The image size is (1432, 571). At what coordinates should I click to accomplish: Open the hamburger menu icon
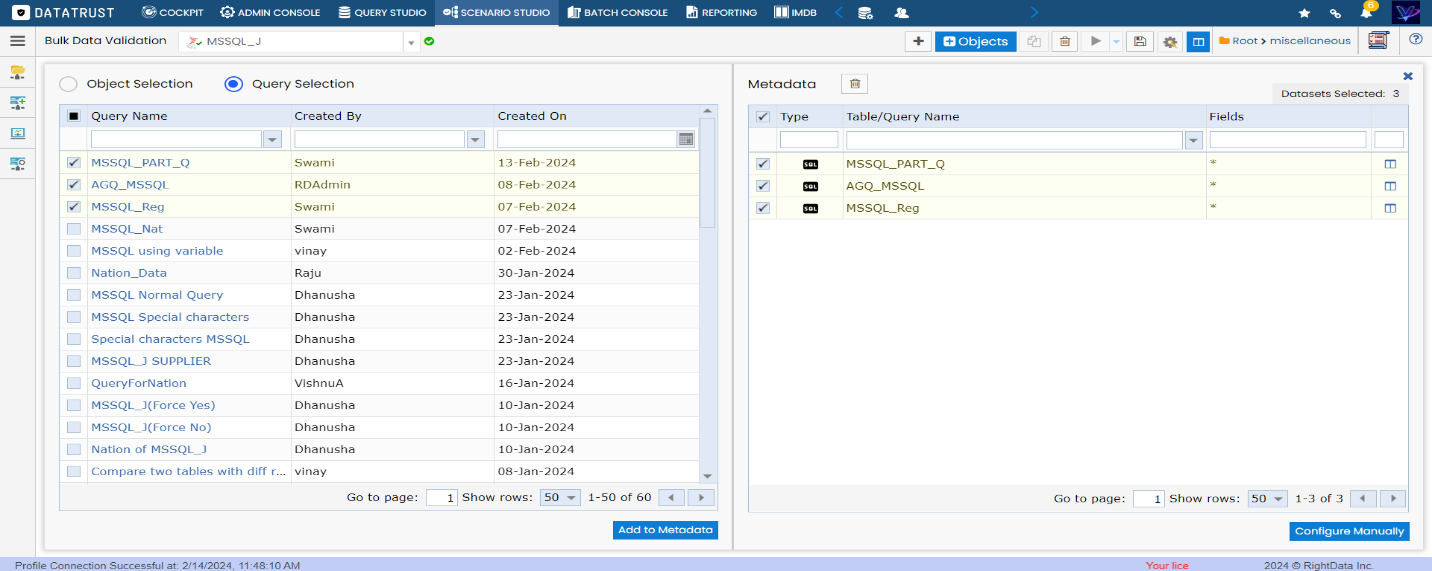click(17, 41)
